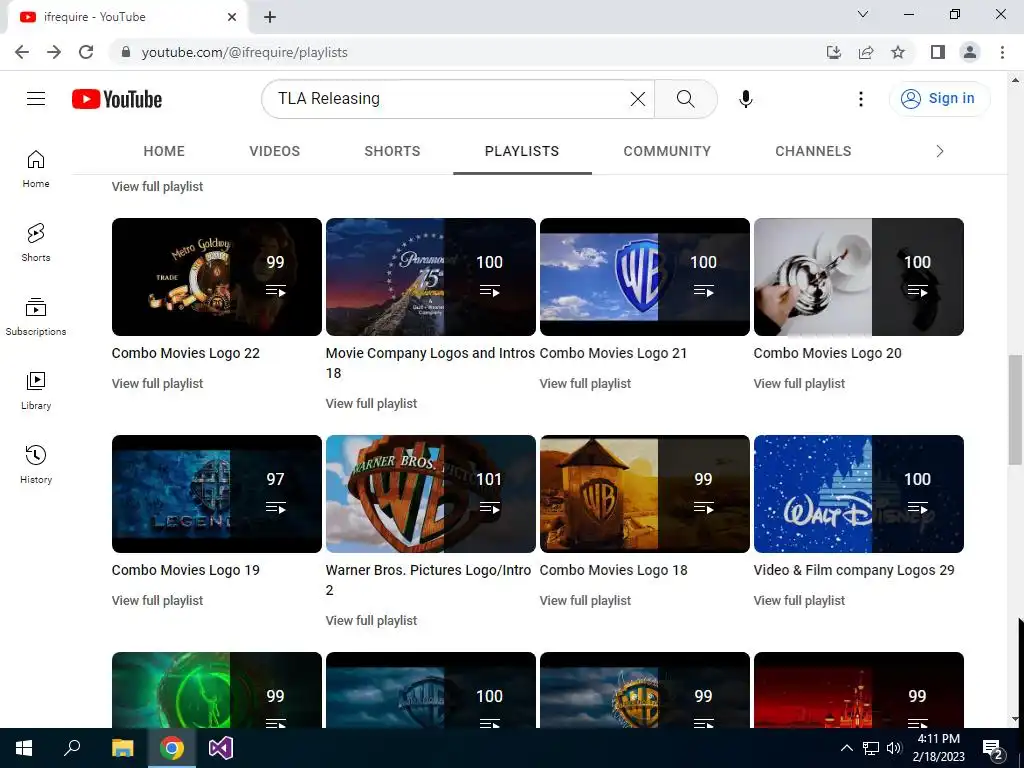Viewport: 1024px width, 768px height.
Task: Open a new browser tab
Action: tap(270, 17)
